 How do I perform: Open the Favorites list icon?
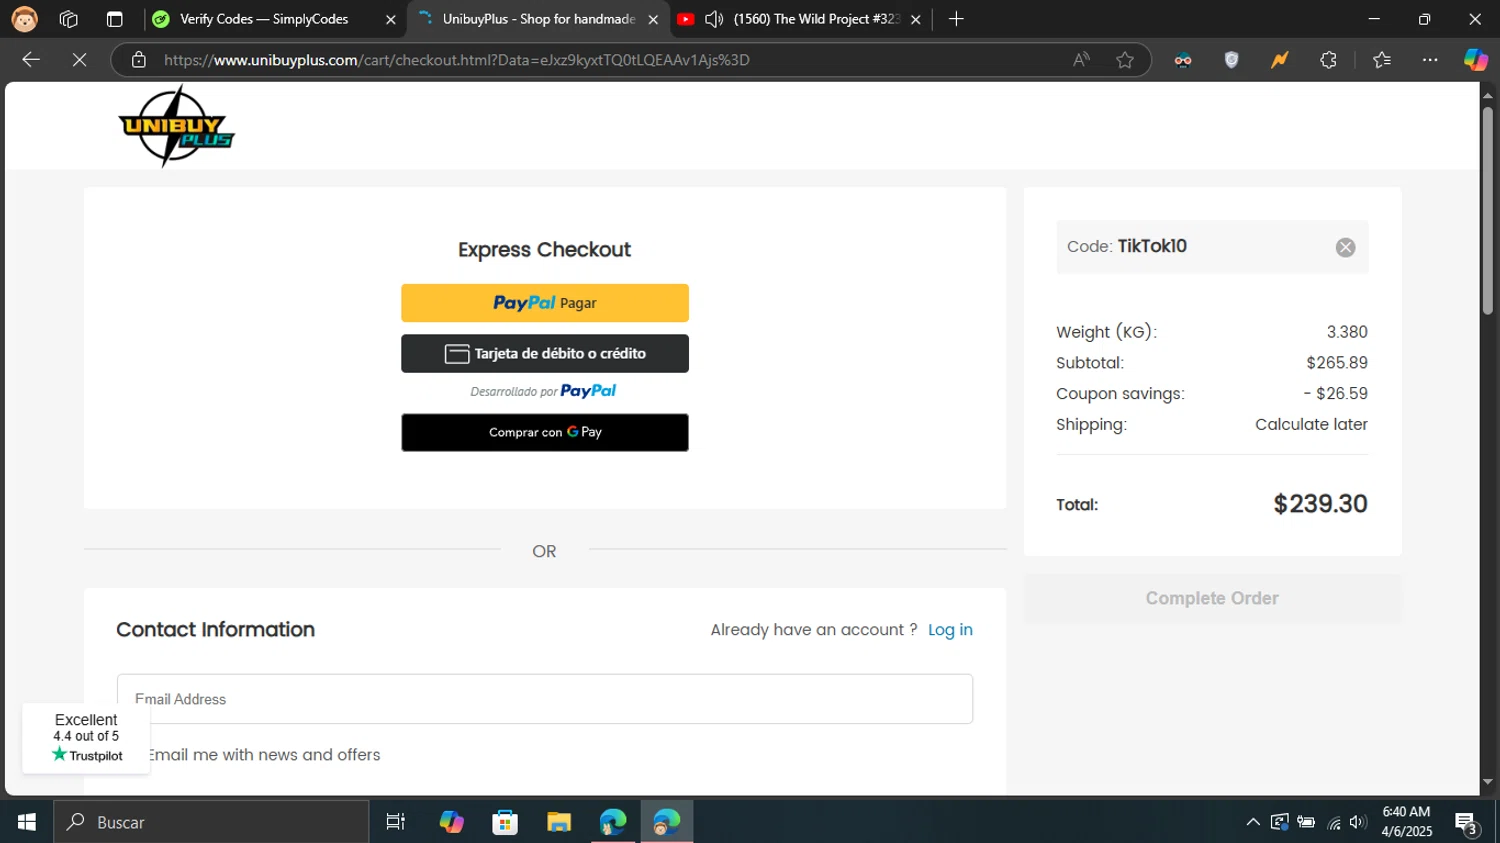coord(1382,60)
